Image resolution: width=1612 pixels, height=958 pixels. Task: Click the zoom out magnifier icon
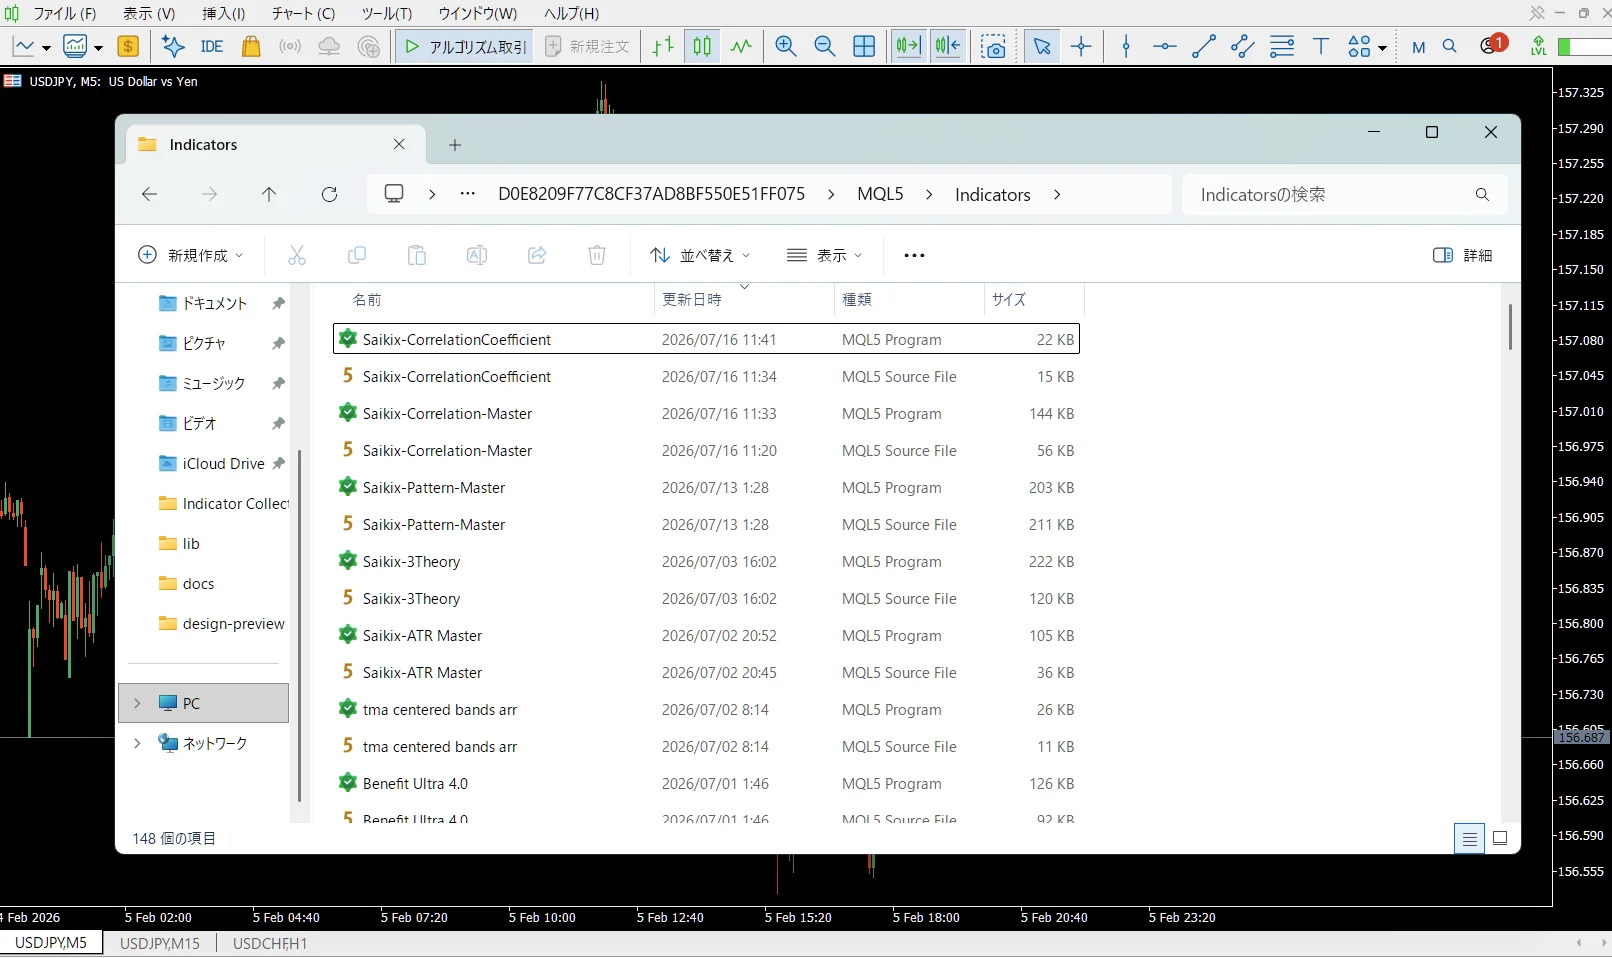(825, 46)
